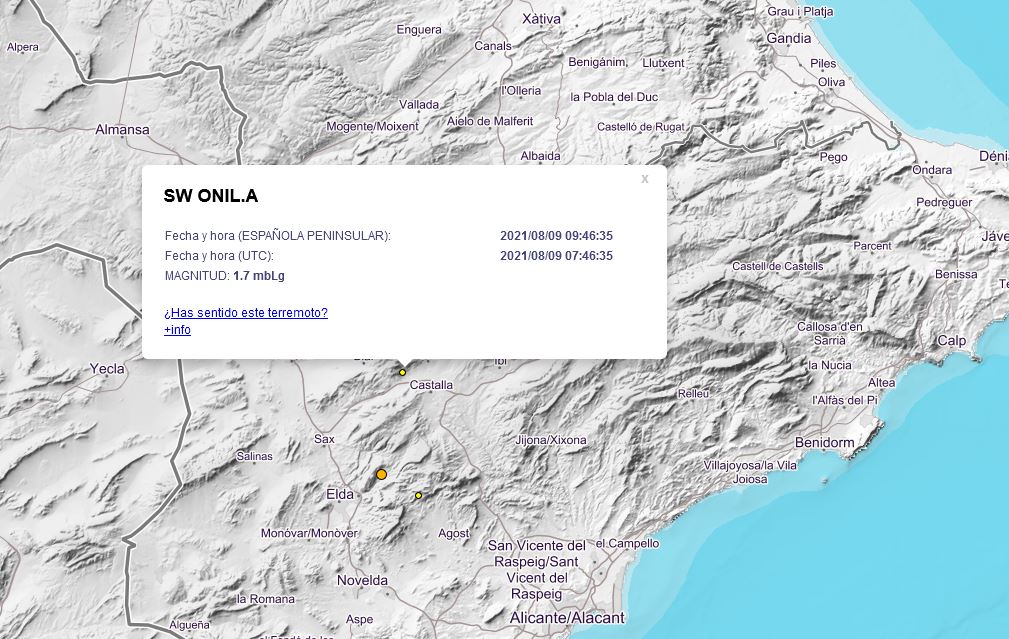Viewport: 1009px width, 639px height.
Task: Click the Salinas map label
Action: 254,456
